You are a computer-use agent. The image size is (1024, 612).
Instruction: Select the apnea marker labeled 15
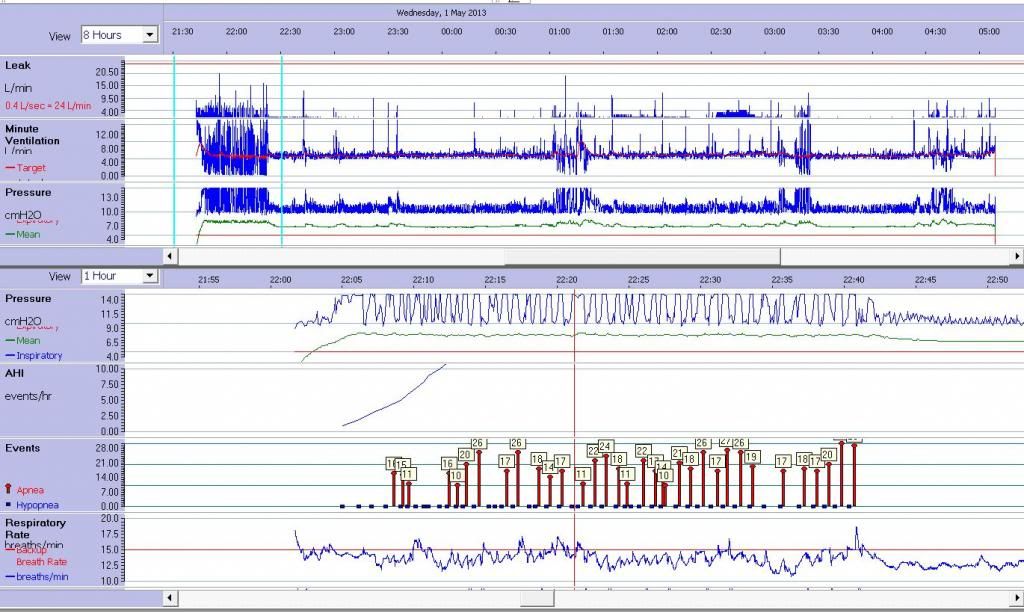point(403,464)
